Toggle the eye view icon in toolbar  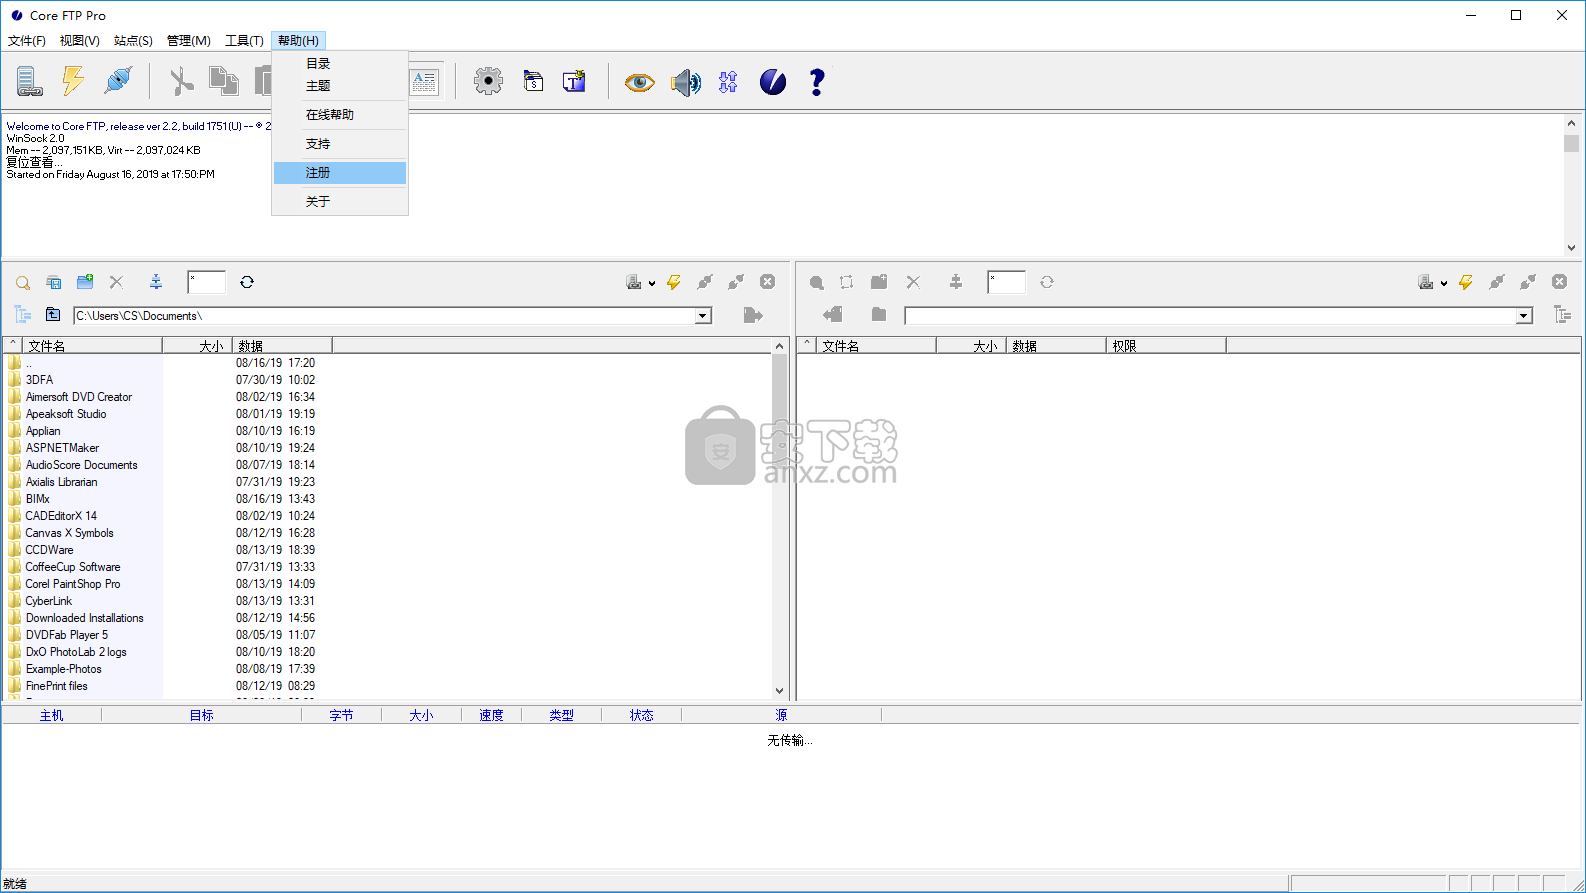[640, 82]
